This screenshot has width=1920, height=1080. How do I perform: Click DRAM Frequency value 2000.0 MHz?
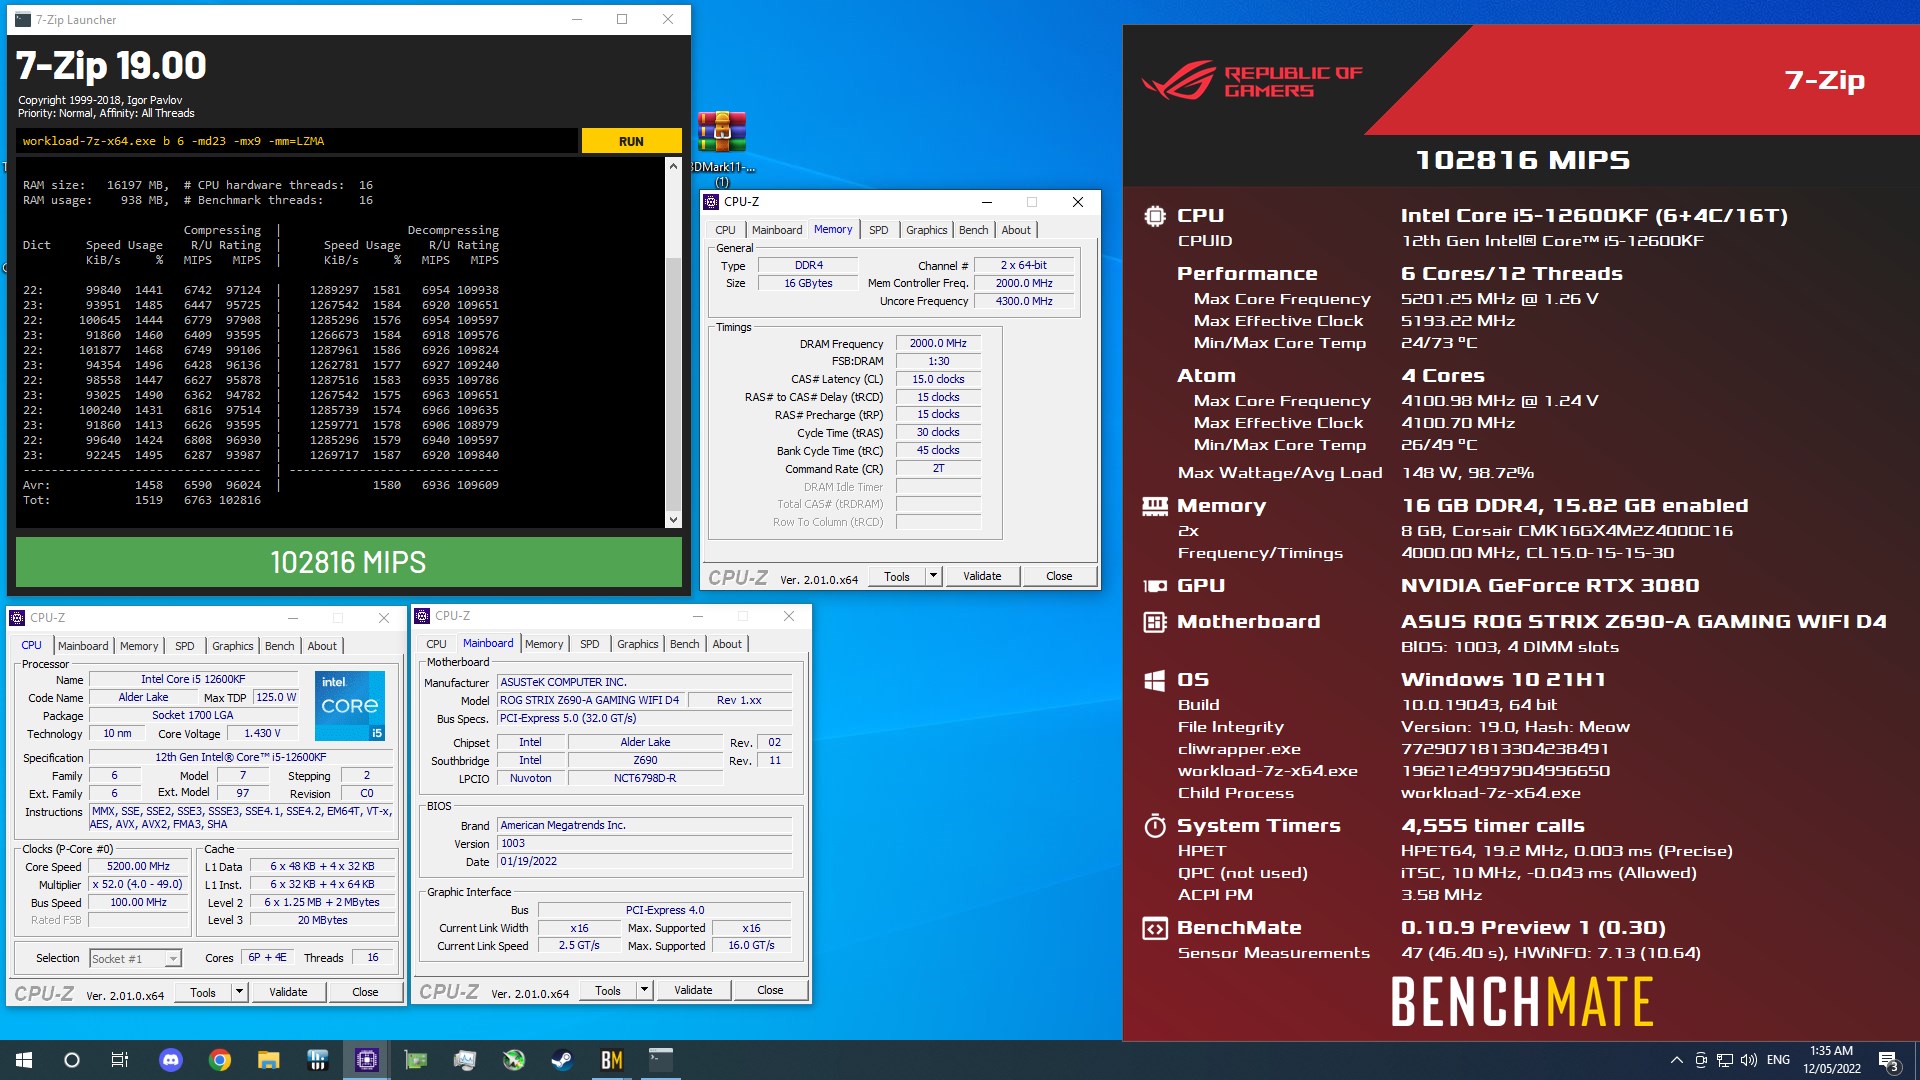[938, 343]
